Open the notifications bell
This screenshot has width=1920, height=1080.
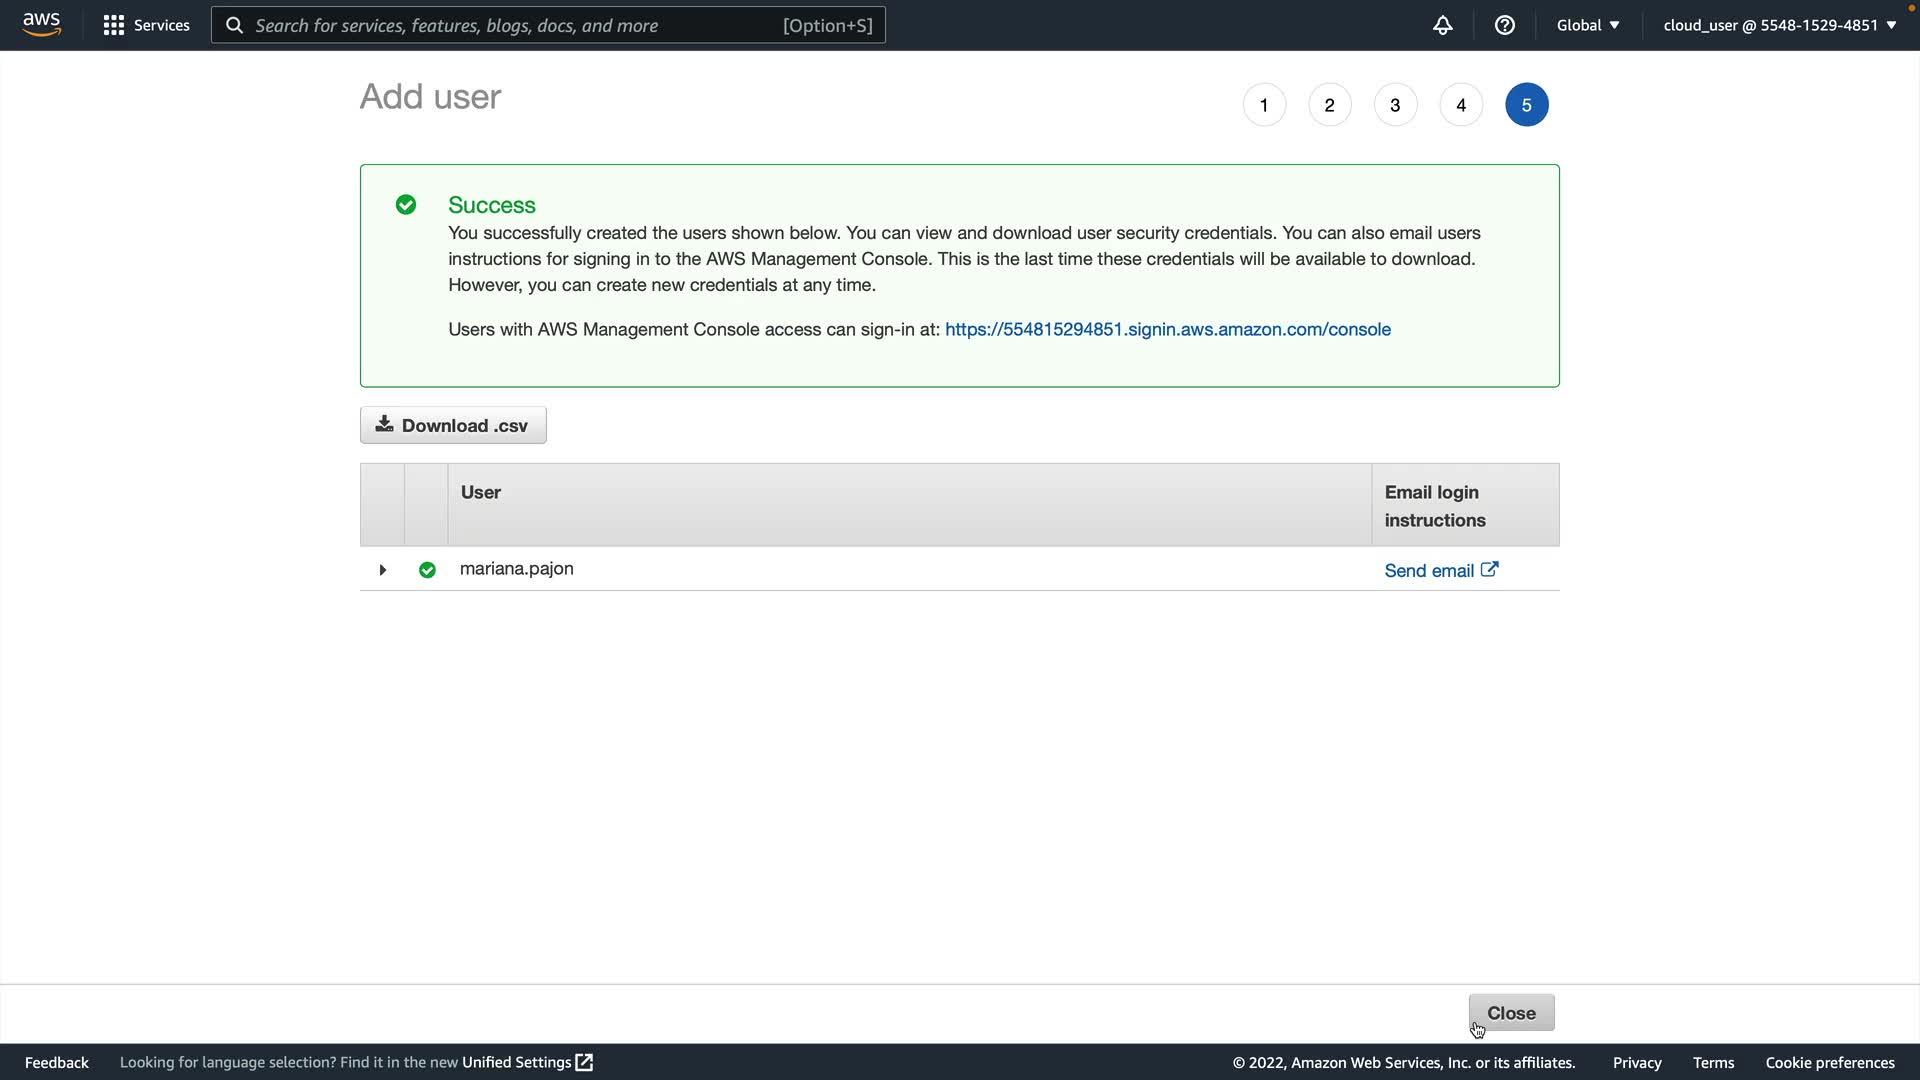point(1442,25)
